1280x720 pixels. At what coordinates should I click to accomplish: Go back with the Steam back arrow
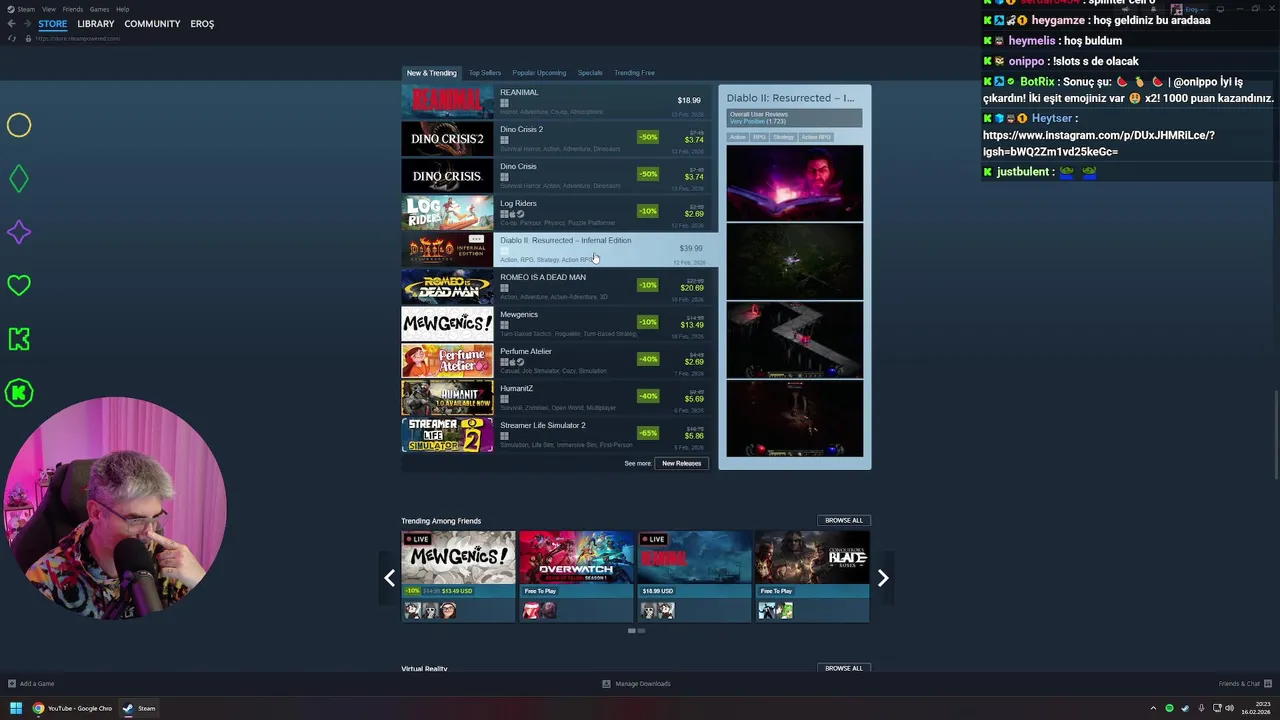tap(12, 23)
